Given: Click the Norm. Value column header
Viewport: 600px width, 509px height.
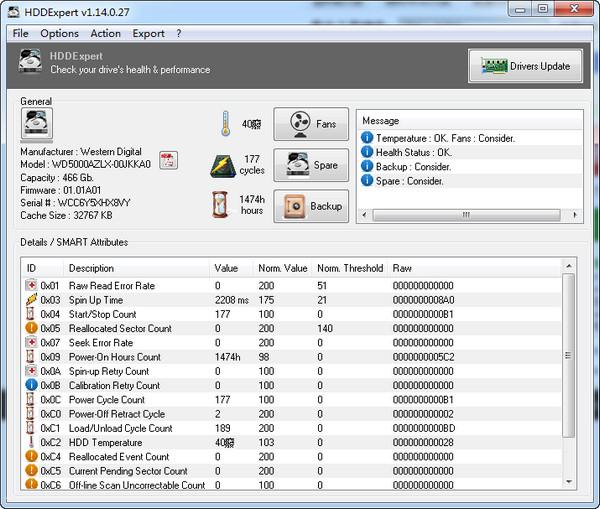Looking at the screenshot, I should (x=282, y=268).
